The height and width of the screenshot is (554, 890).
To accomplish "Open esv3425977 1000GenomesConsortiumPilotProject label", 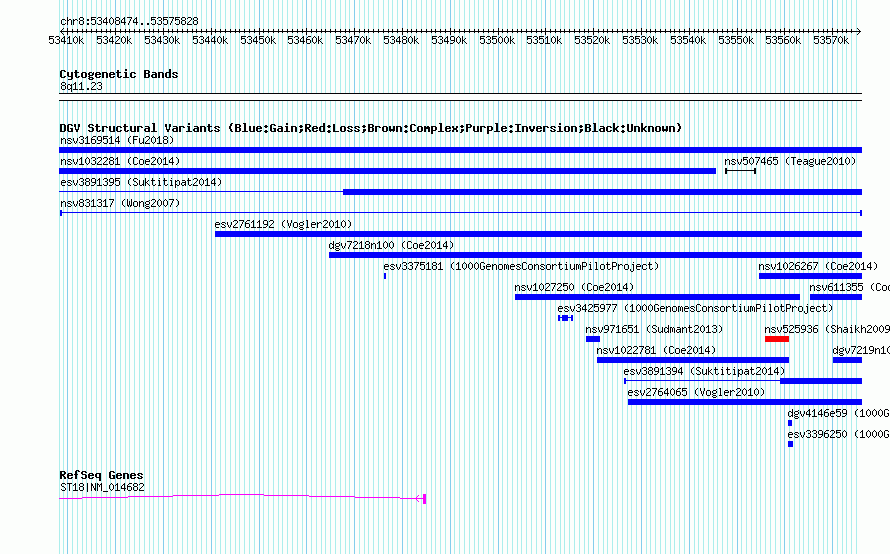I will [695, 308].
